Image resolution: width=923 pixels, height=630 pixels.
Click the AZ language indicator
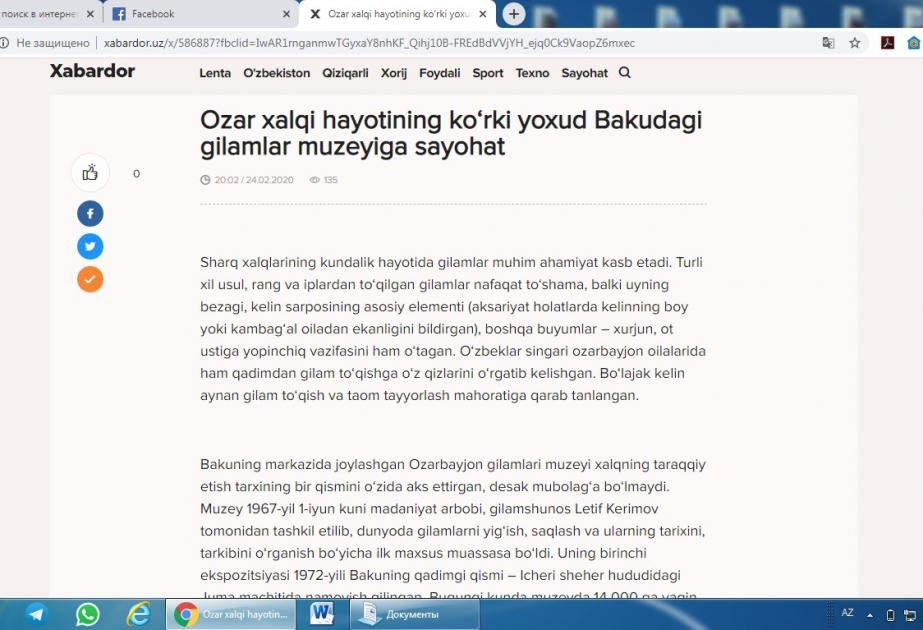pyautogui.click(x=847, y=612)
